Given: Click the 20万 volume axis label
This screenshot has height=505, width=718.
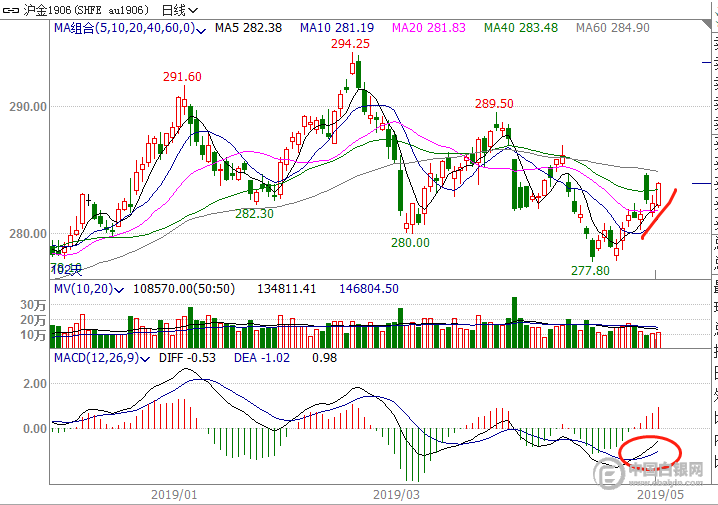Looking at the screenshot, I should point(33,320).
